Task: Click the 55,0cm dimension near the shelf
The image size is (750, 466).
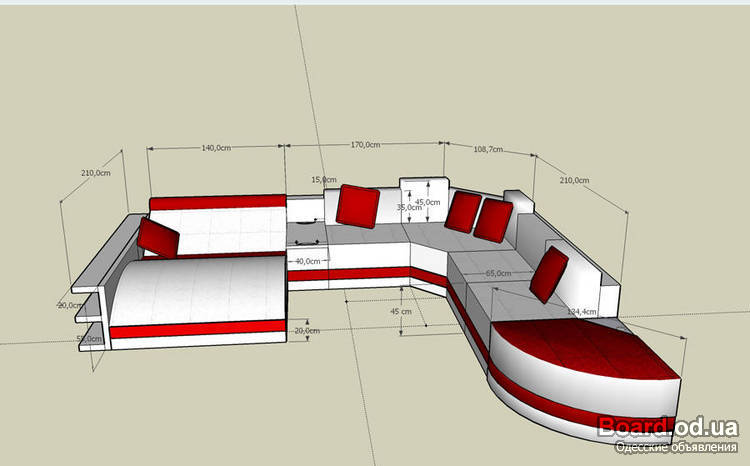Action: click(x=90, y=338)
